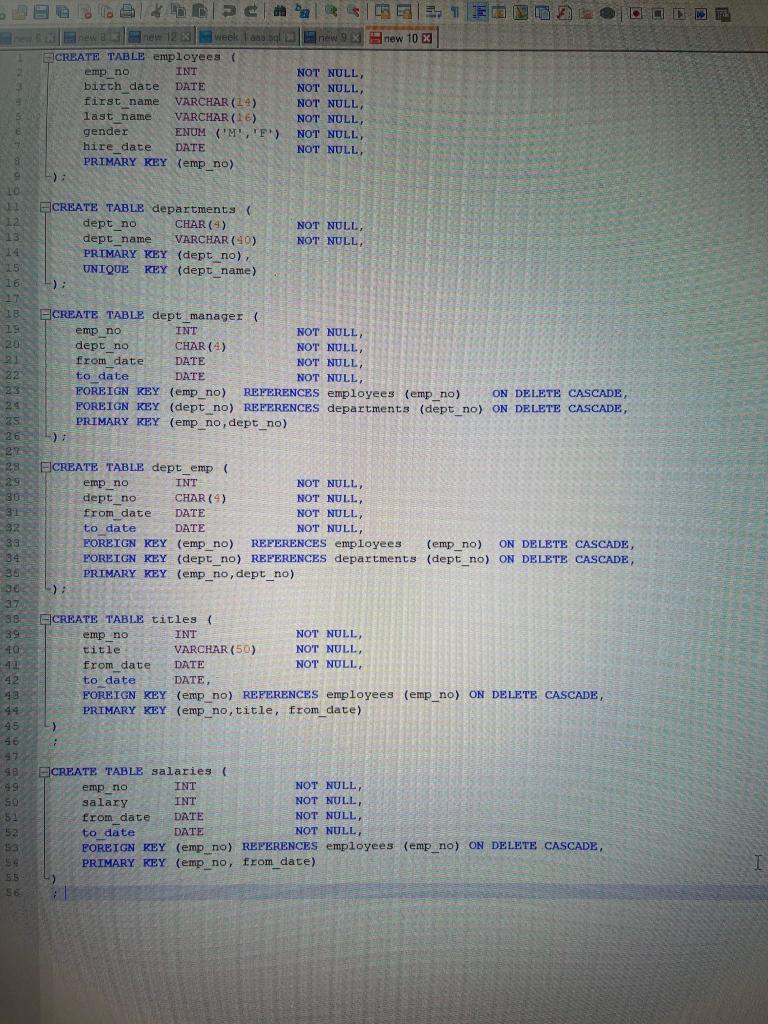The width and height of the screenshot is (768, 1024).
Task: Collapse the CREATE TABLE titles fold
Action: click(45, 619)
